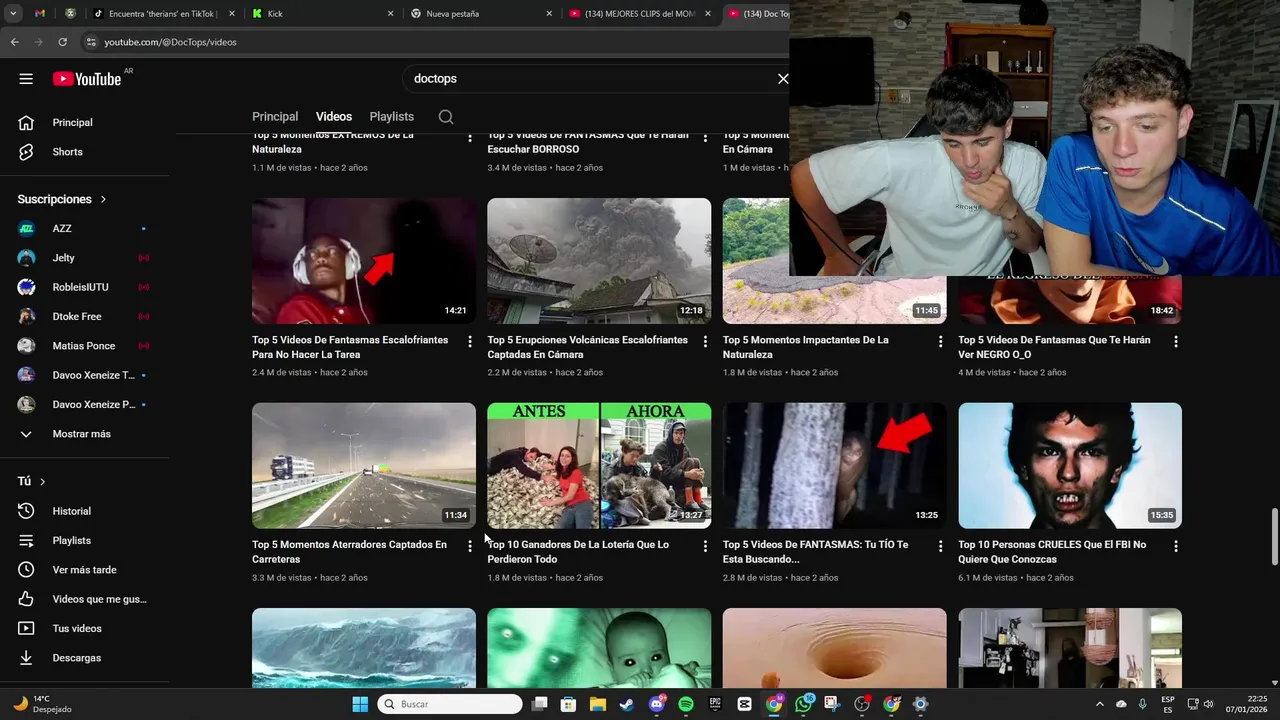The width and height of the screenshot is (1280, 720).
Task: Expand Mostrar más subscriptions
Action: 85,434
